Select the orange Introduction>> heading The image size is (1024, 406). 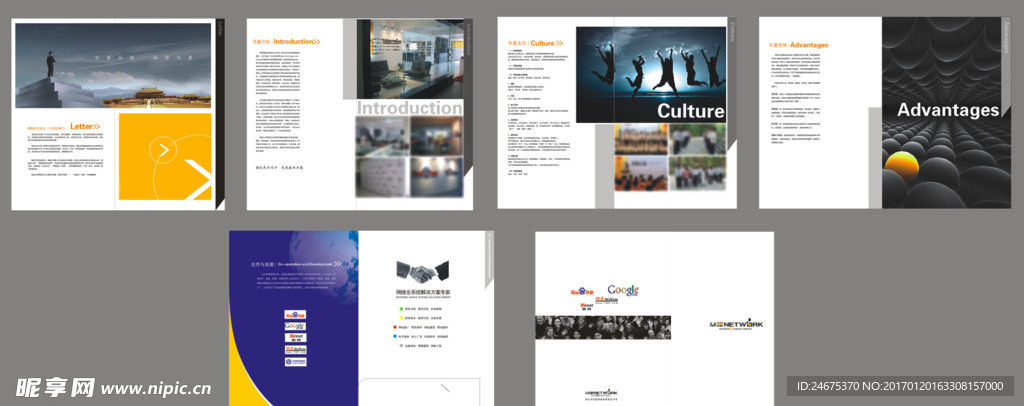[297, 42]
